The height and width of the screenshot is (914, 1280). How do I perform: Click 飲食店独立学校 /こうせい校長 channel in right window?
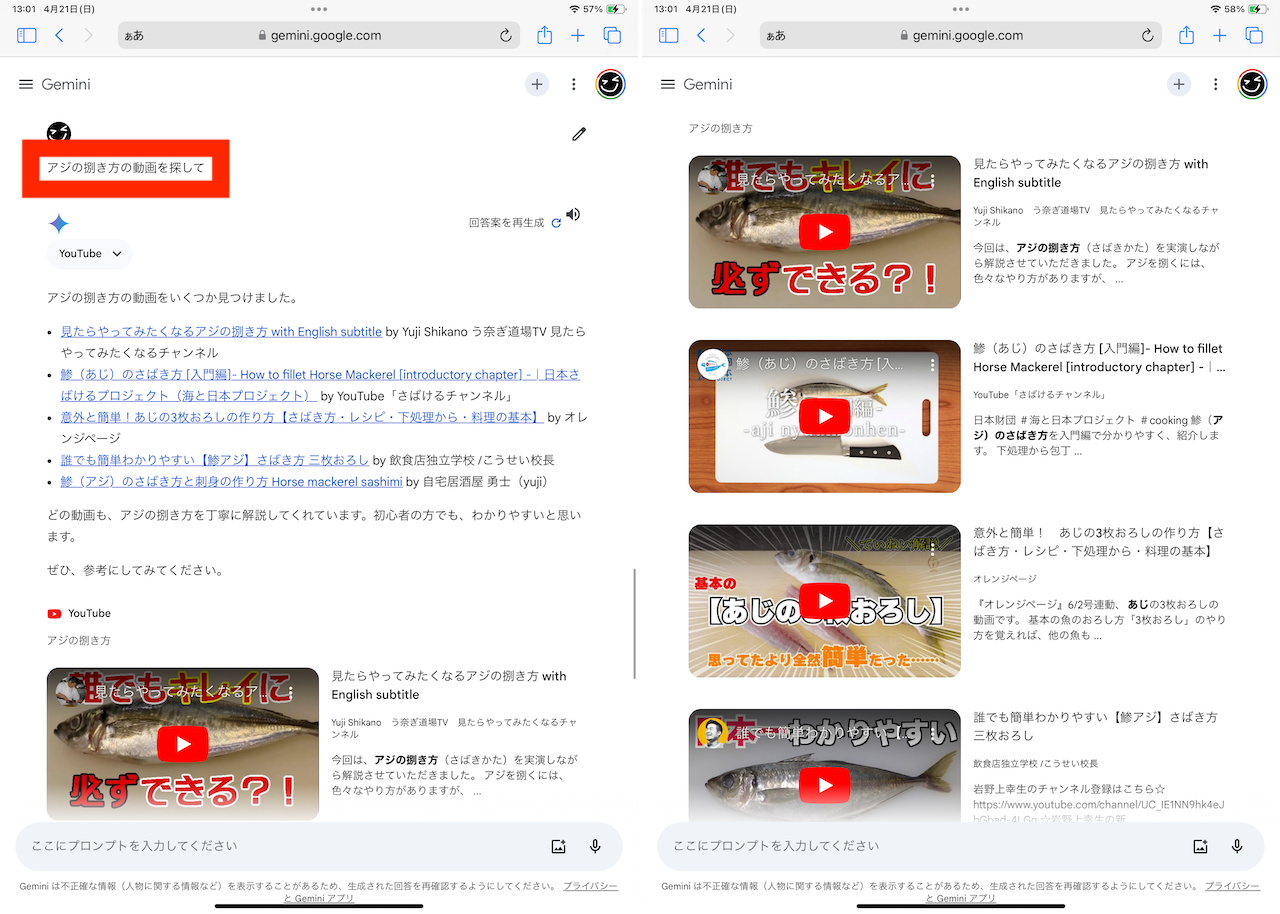[x=1035, y=763]
